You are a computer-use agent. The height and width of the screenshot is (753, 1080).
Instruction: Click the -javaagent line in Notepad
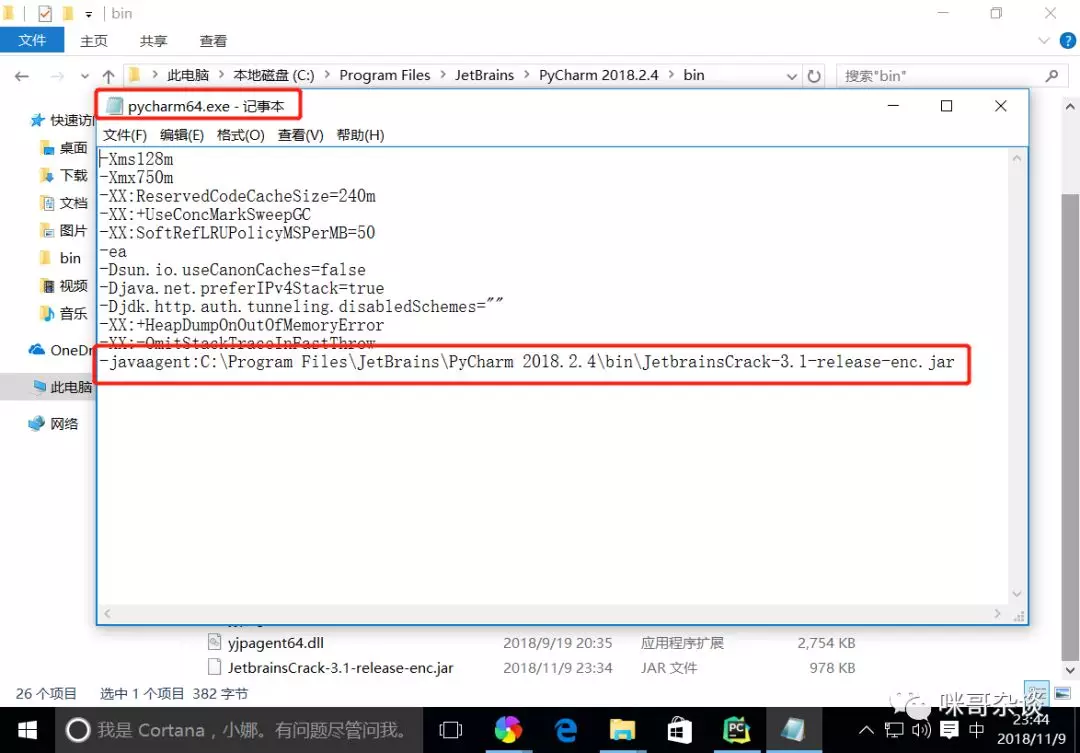coord(528,362)
